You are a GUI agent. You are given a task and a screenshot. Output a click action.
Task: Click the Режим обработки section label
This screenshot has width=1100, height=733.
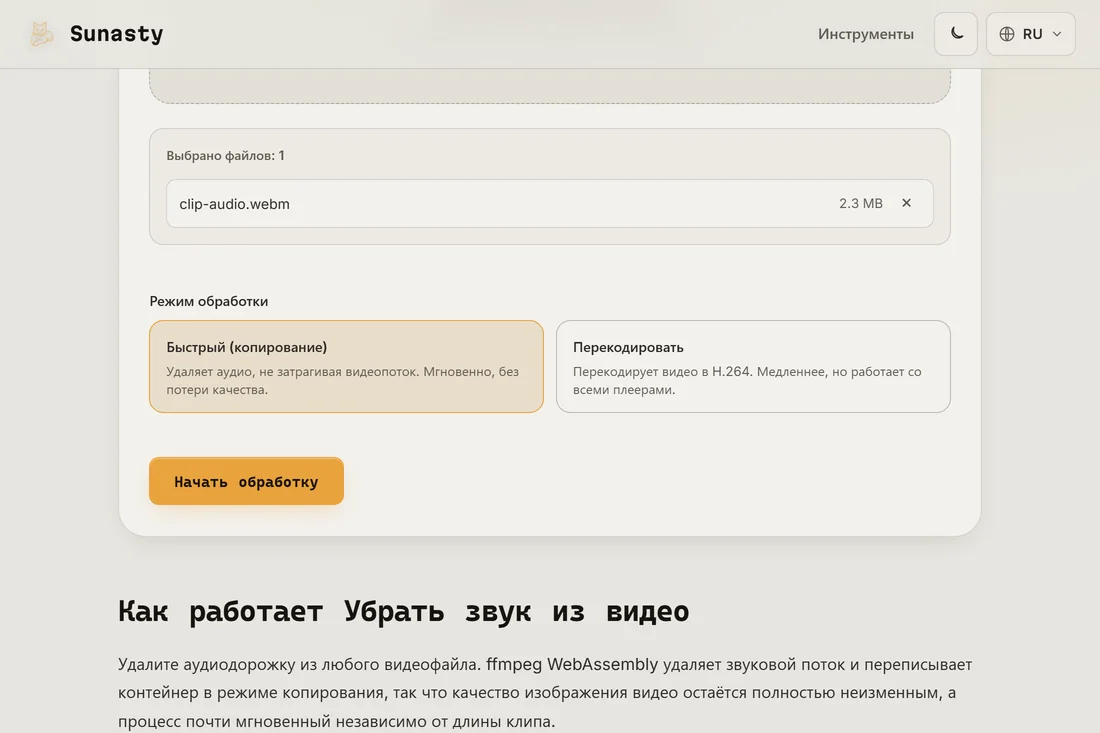(x=208, y=301)
